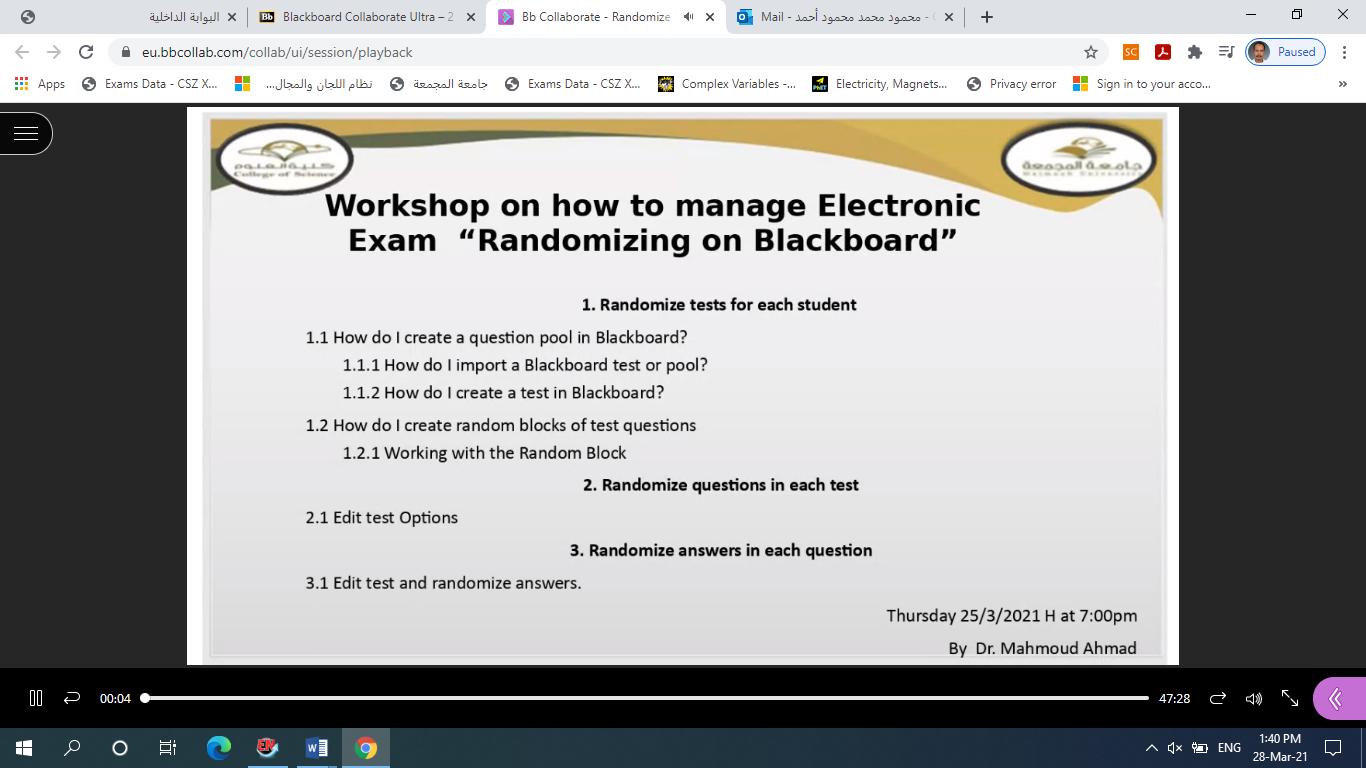Viewport: 1366px width, 768px height.
Task: Open the playback volume control
Action: tap(1254, 698)
